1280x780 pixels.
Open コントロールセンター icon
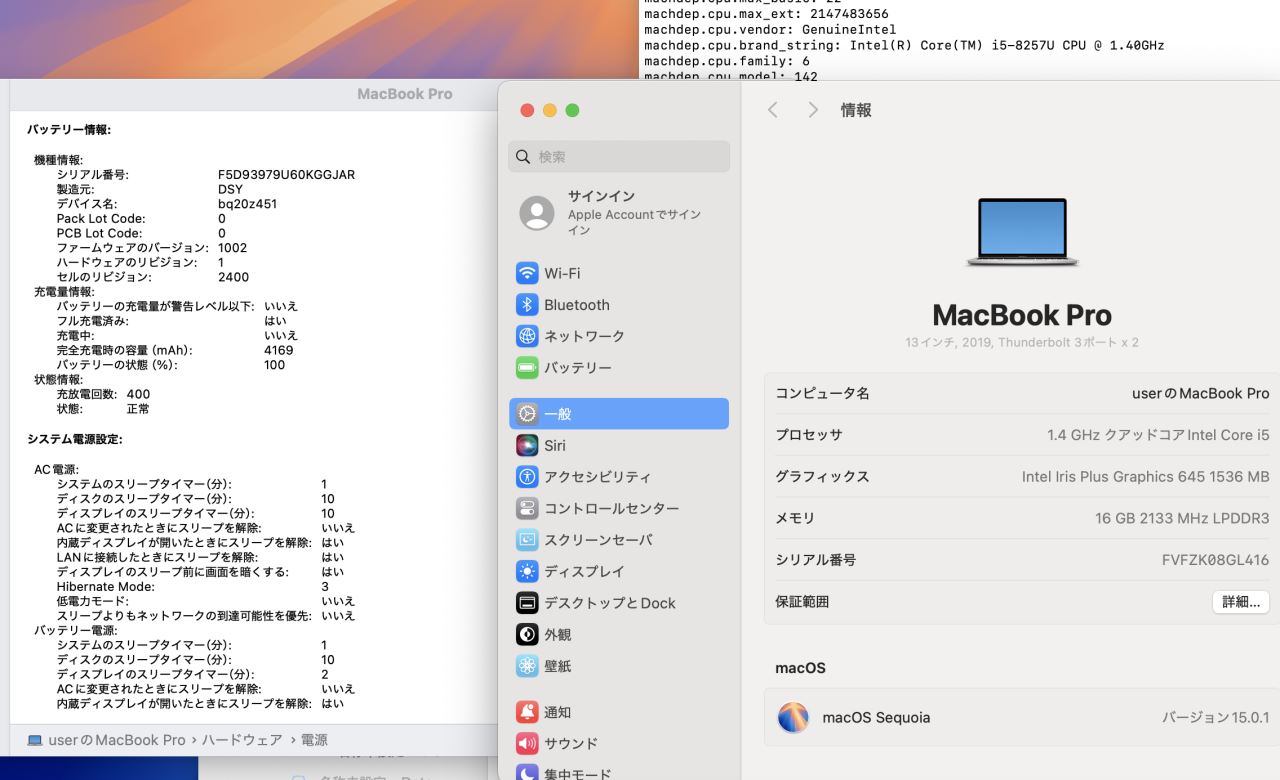tap(527, 508)
